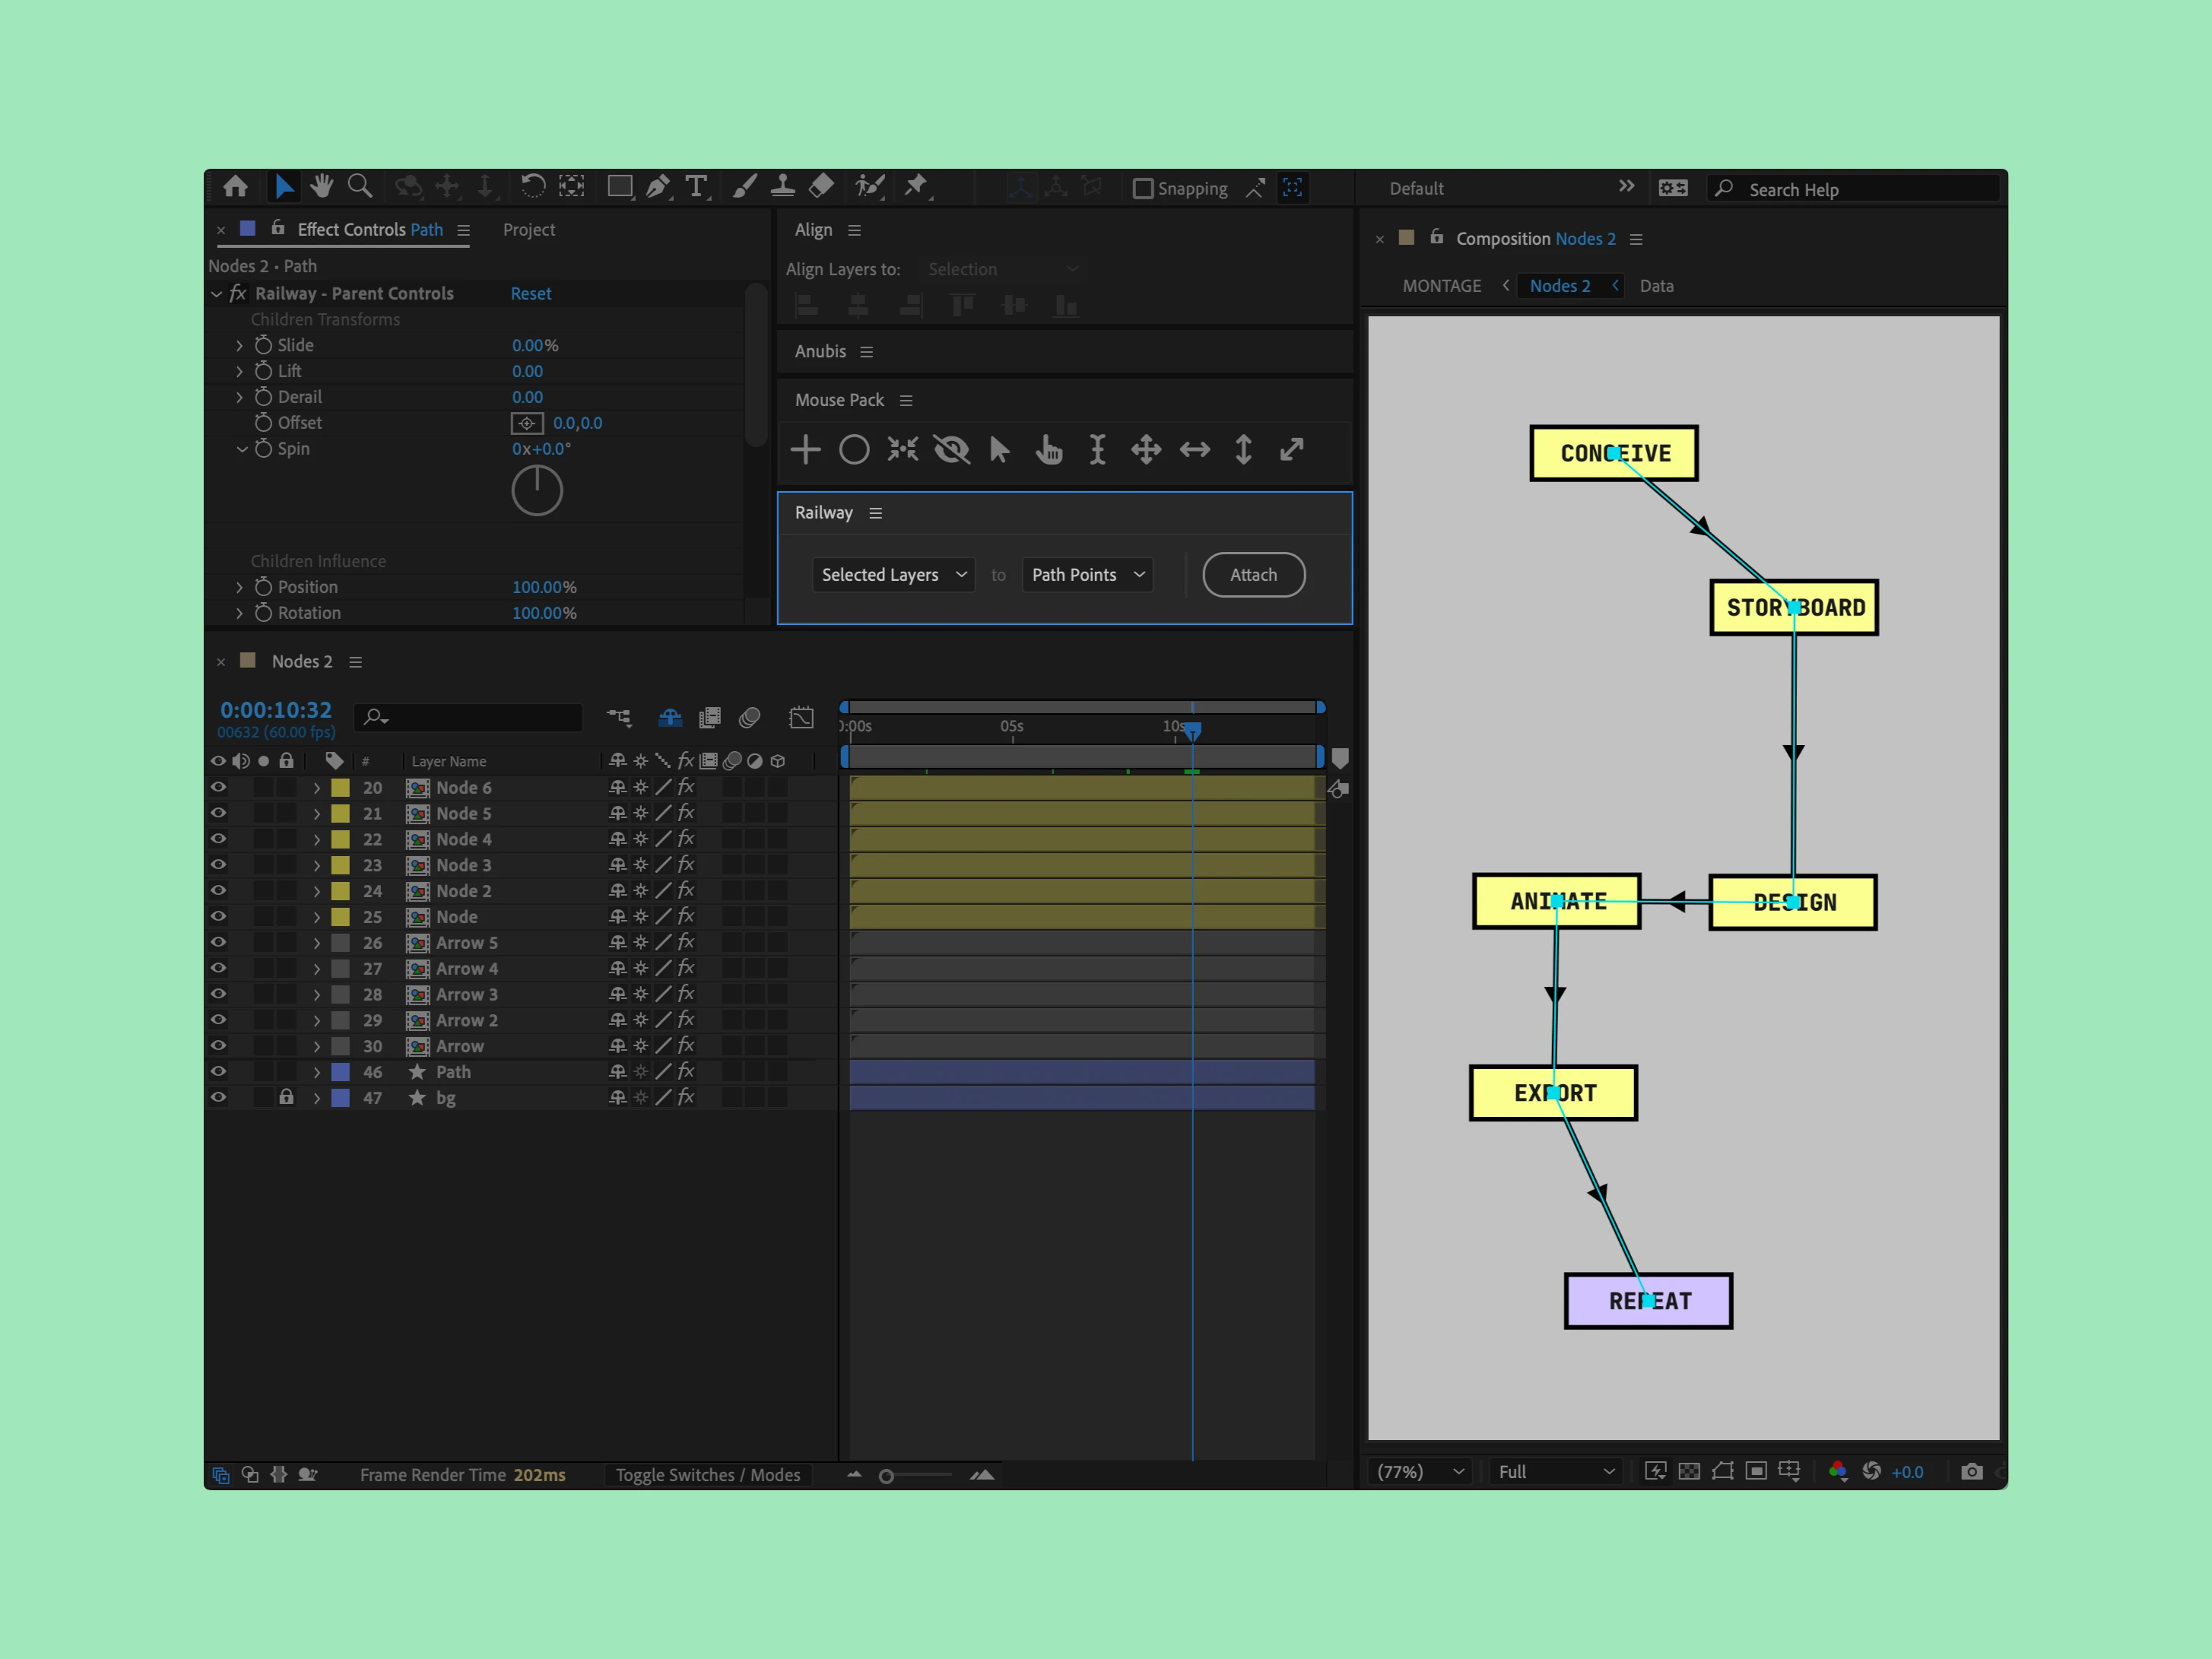Open the MONTAGE composition tab
The image size is (2212, 1659).
pyautogui.click(x=1442, y=285)
